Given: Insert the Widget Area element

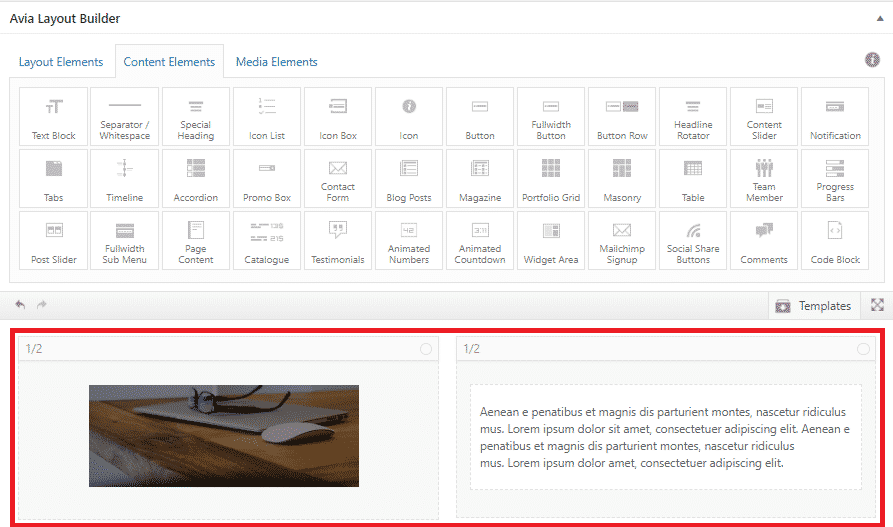Looking at the screenshot, I should (551, 240).
